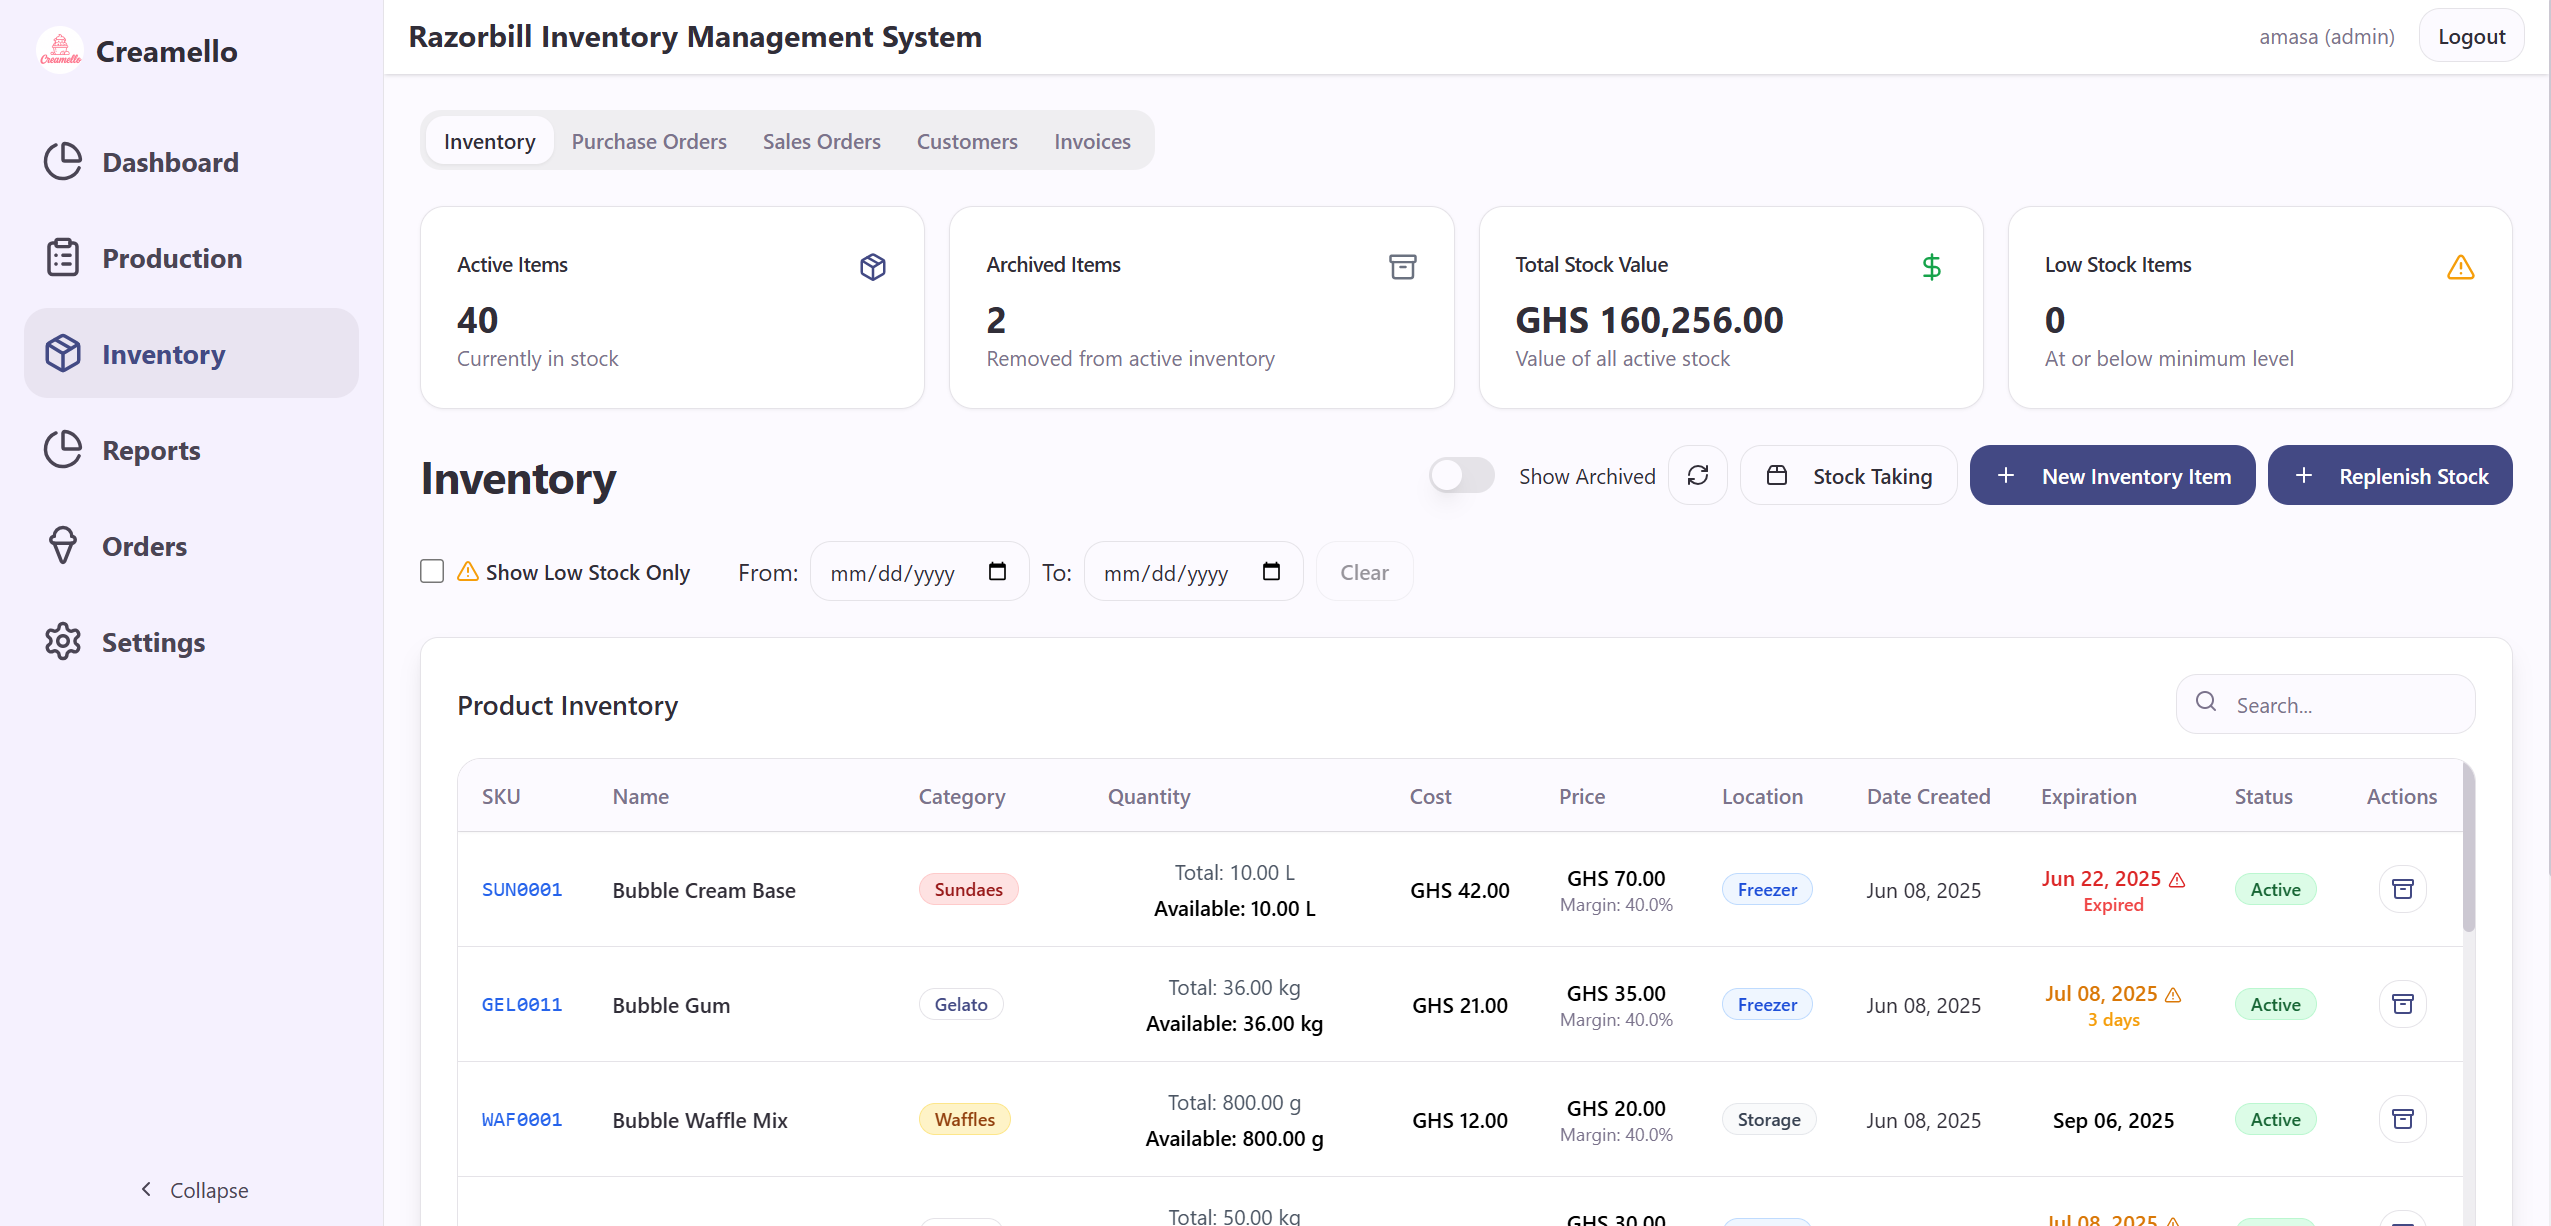Screen dimensions: 2551x1226
Task: Click the Logout button
Action: (2471, 36)
